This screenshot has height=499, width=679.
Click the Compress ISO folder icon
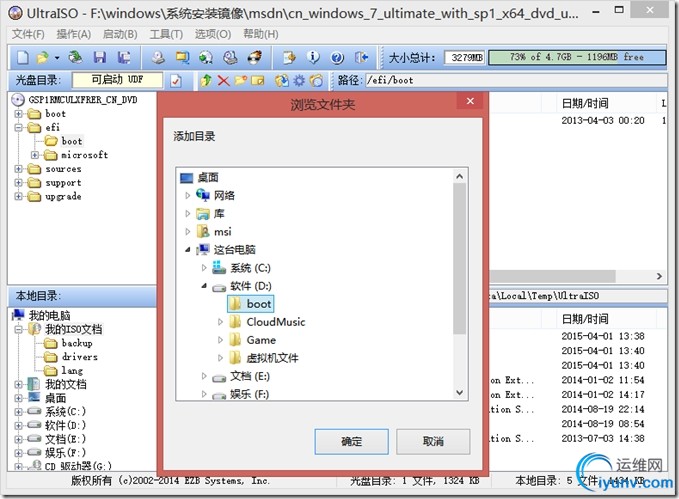click(182, 57)
